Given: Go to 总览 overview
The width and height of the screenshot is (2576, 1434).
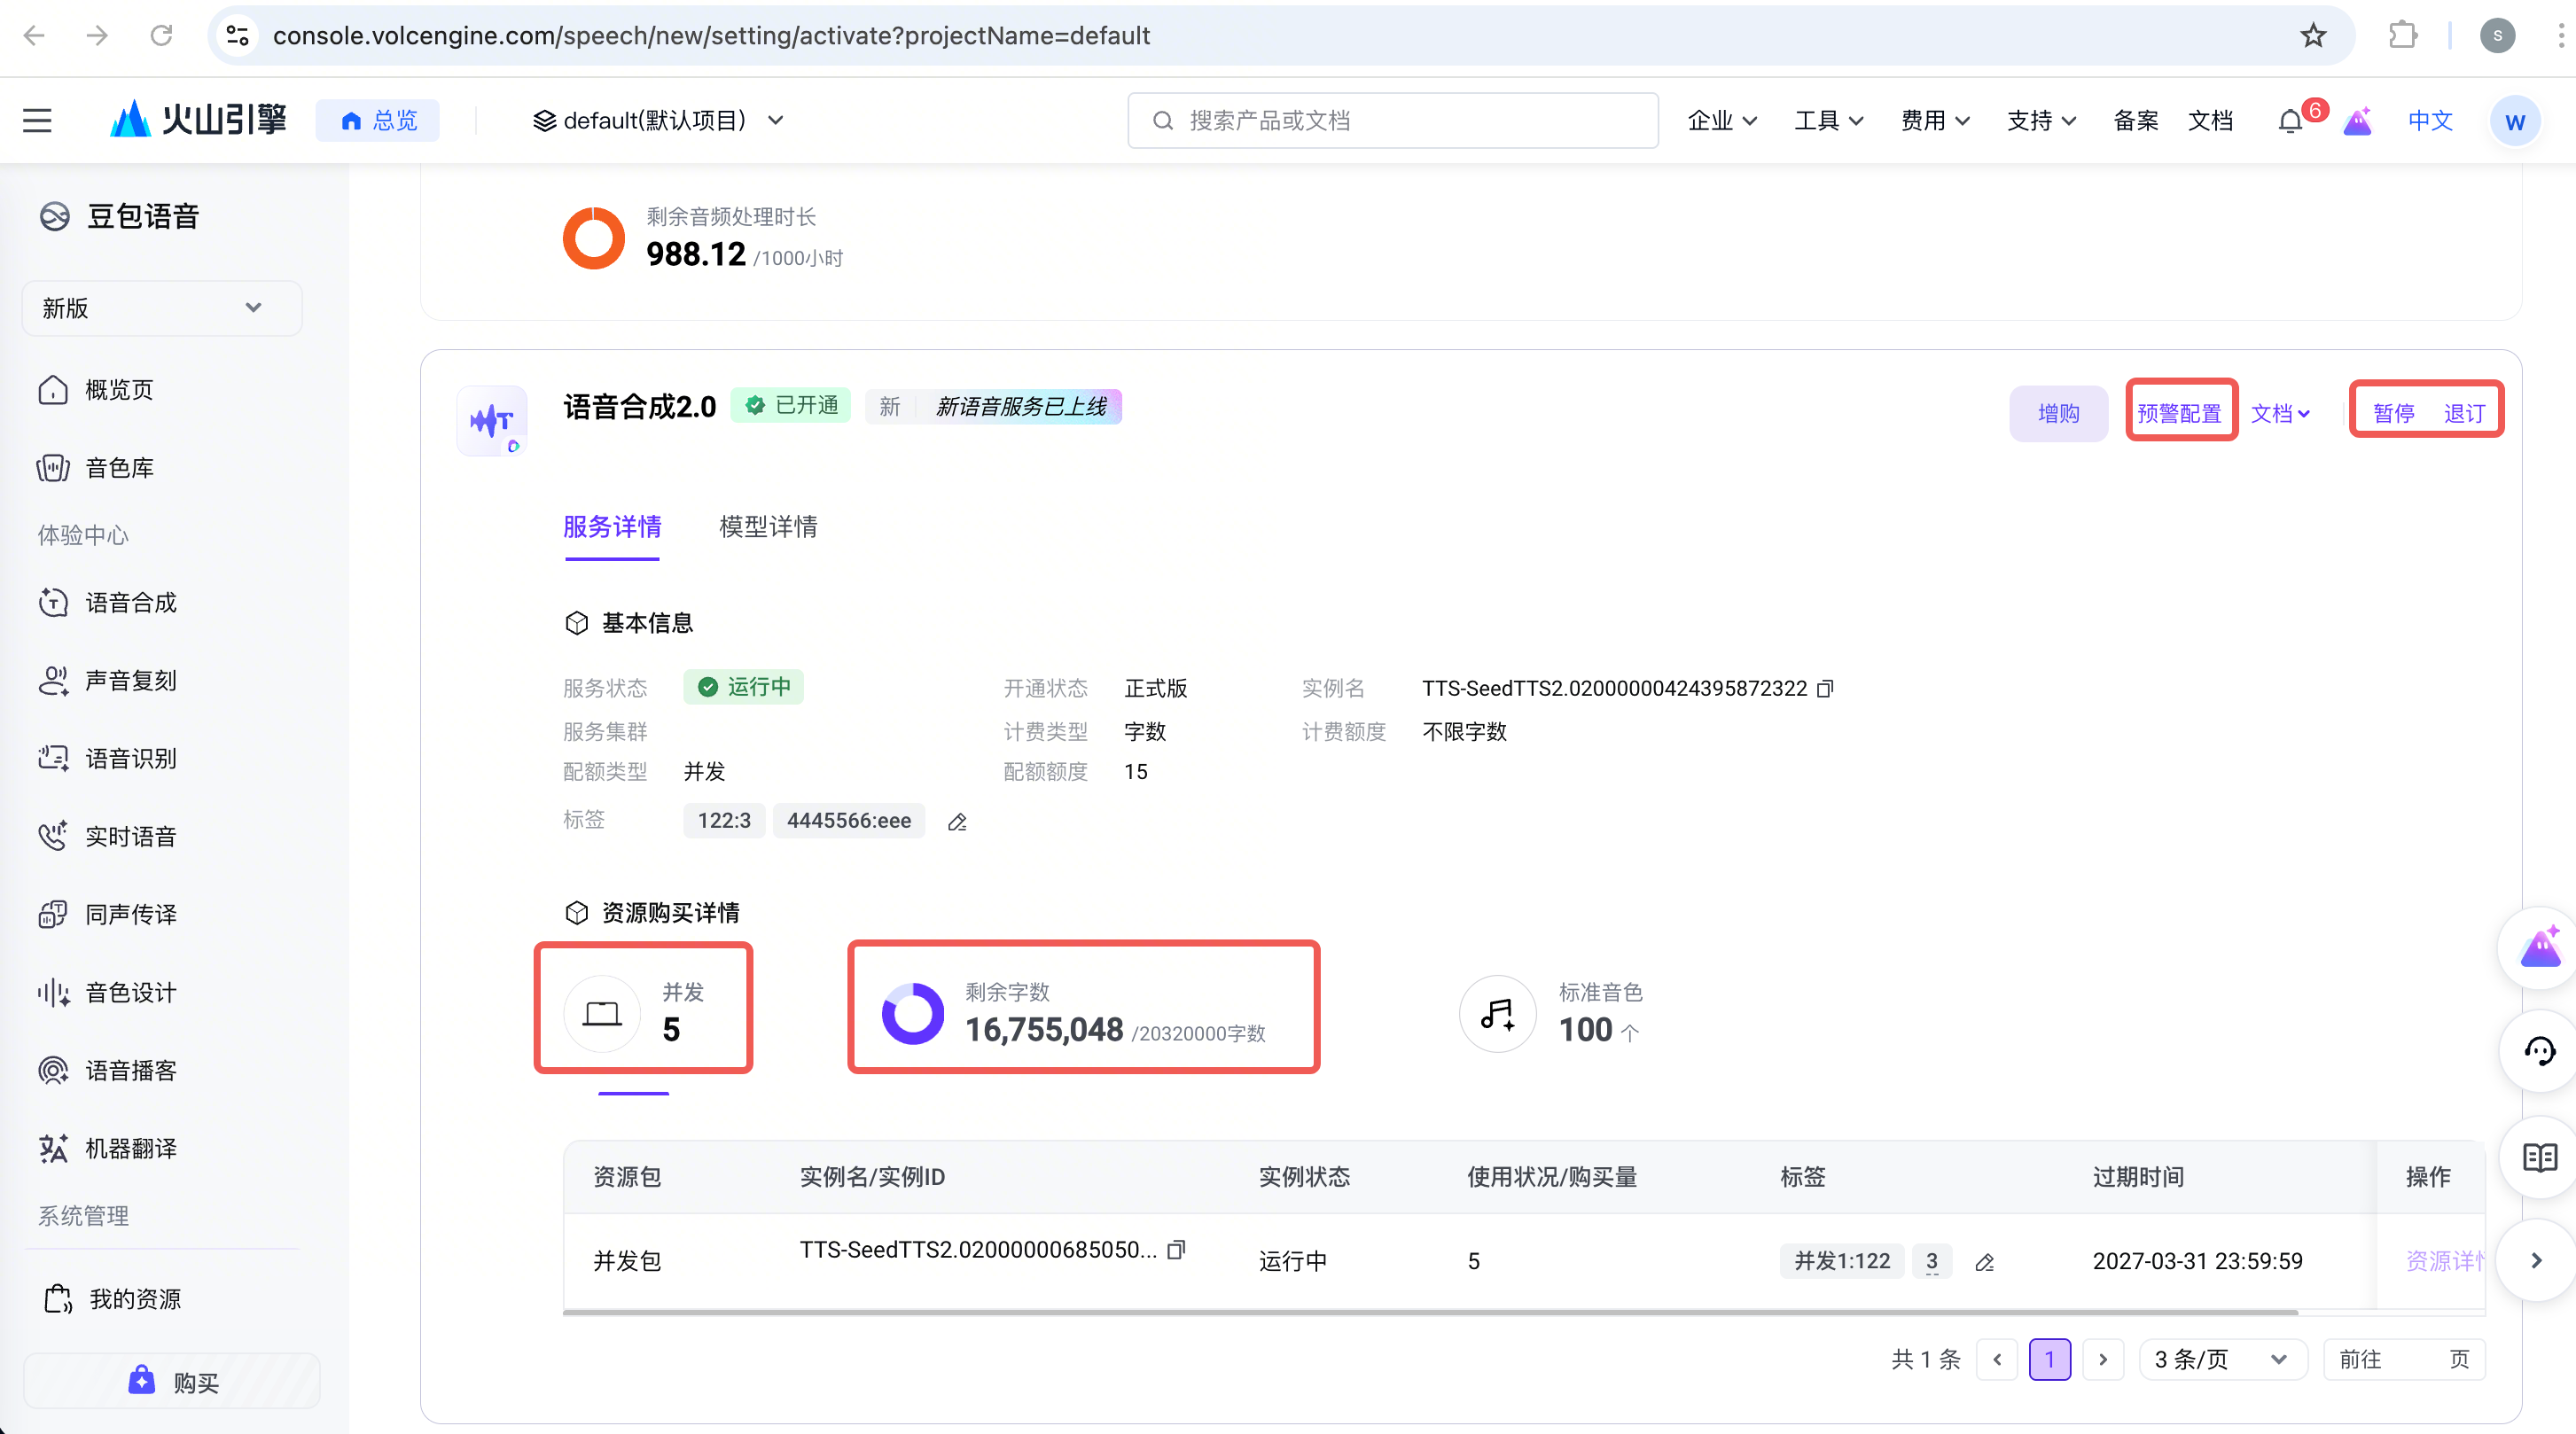Looking at the screenshot, I should pyautogui.click(x=378, y=121).
